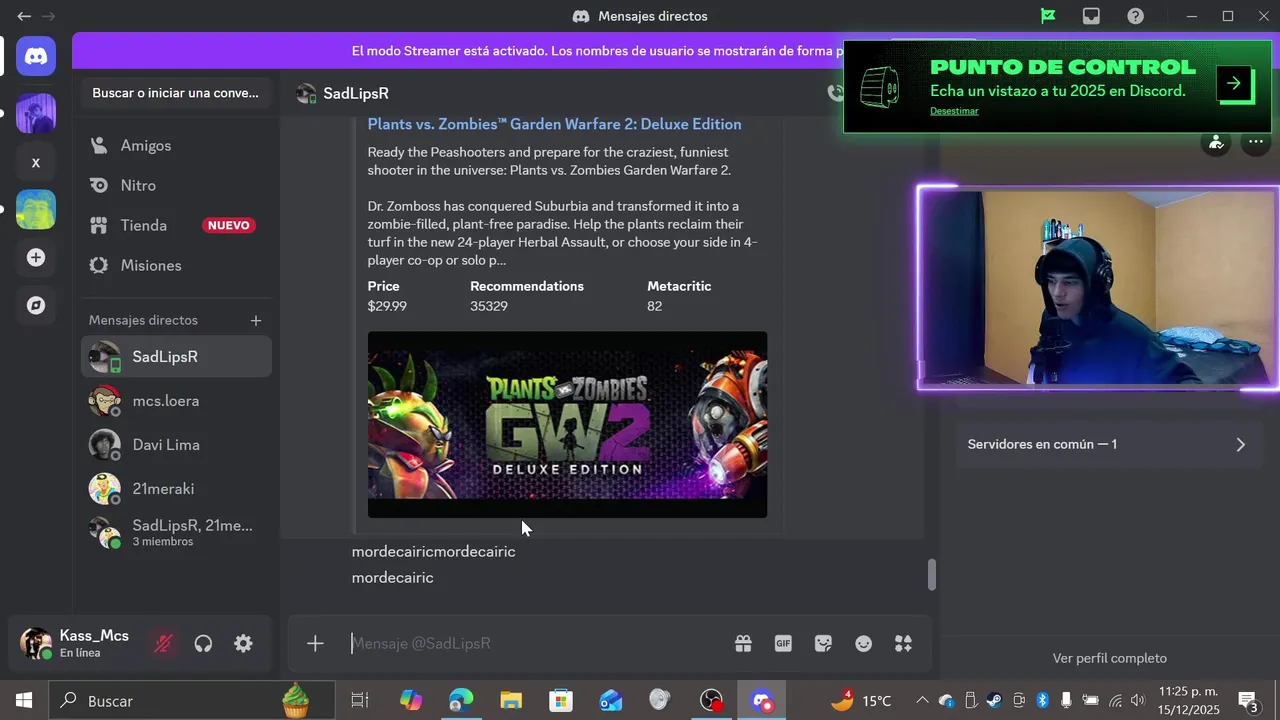
Task: Expand Servidores en común — 1
Action: (x=1108, y=444)
